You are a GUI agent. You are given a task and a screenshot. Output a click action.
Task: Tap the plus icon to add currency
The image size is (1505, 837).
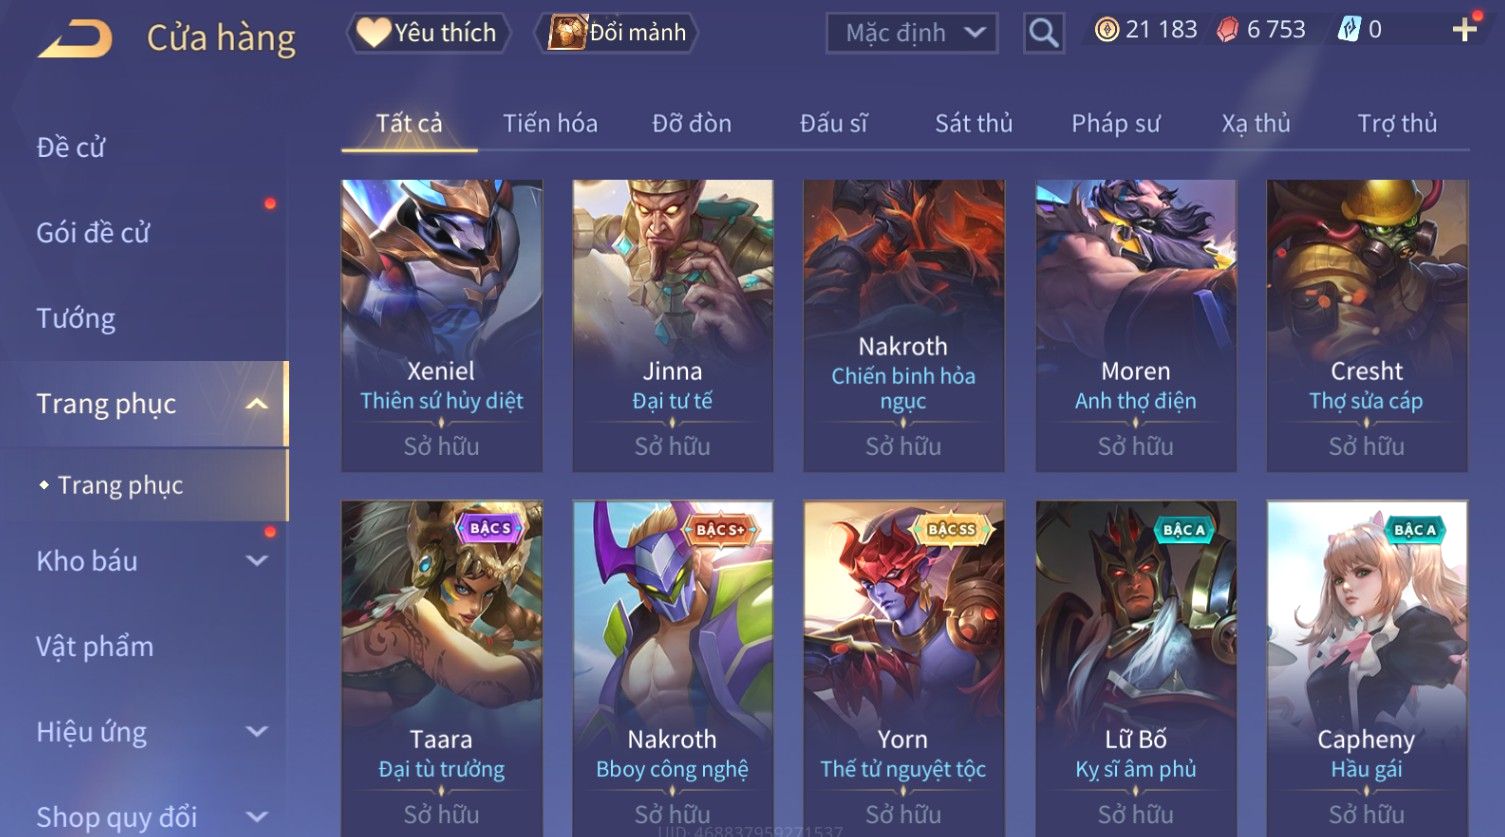pyautogui.click(x=1465, y=29)
